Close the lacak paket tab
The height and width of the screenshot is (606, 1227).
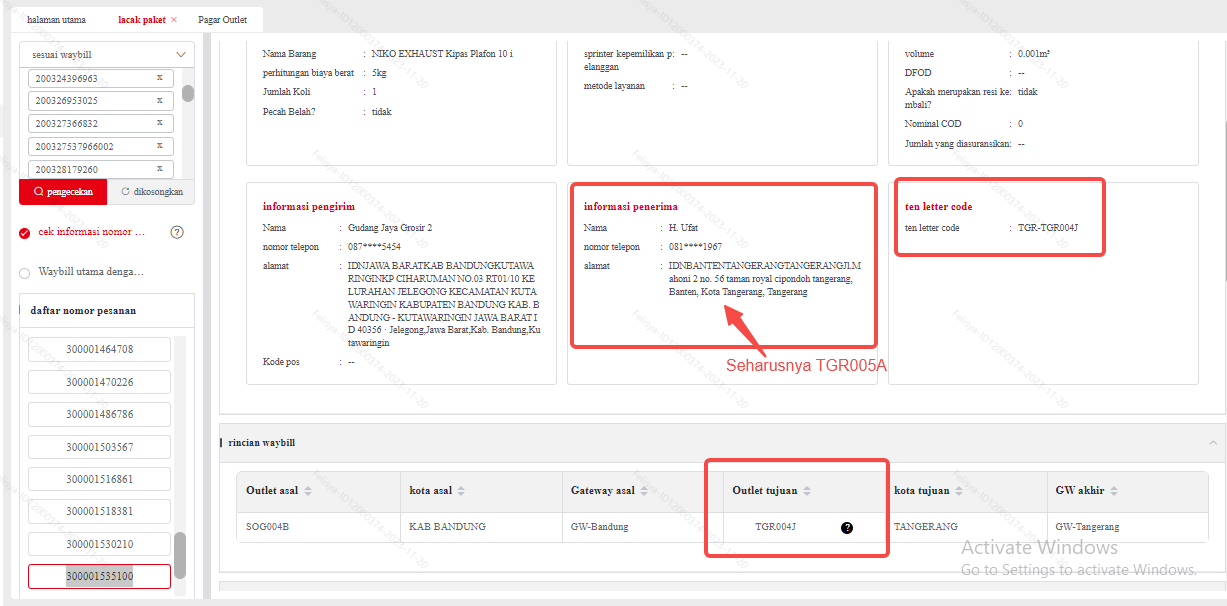pyautogui.click(x=174, y=20)
